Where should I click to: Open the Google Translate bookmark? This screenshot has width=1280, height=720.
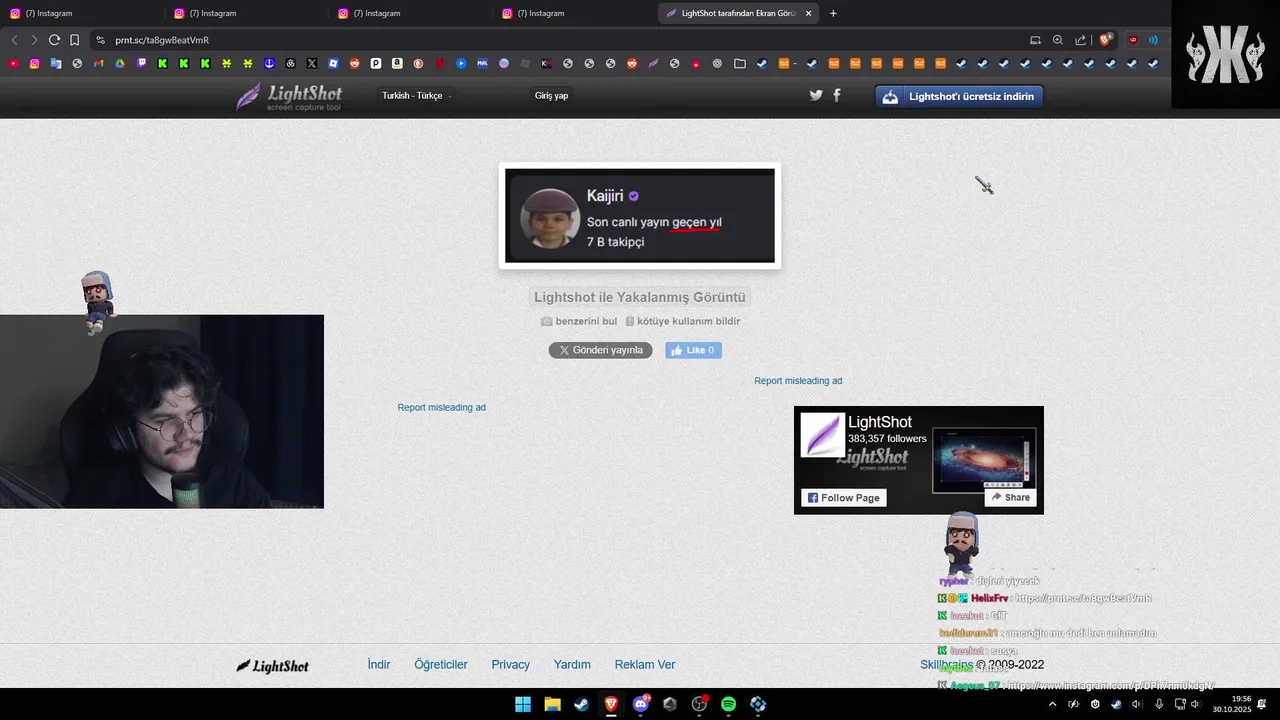(x=55, y=63)
